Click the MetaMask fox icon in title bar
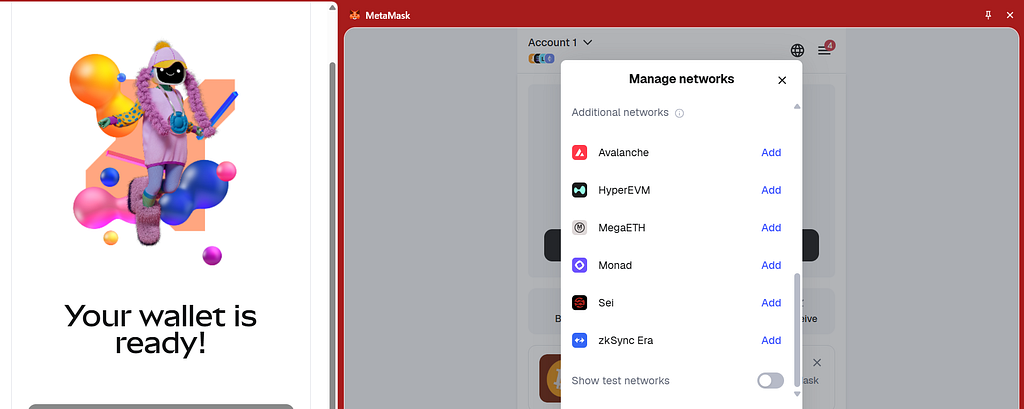Screen dimensions: 1024x409 click(355, 15)
